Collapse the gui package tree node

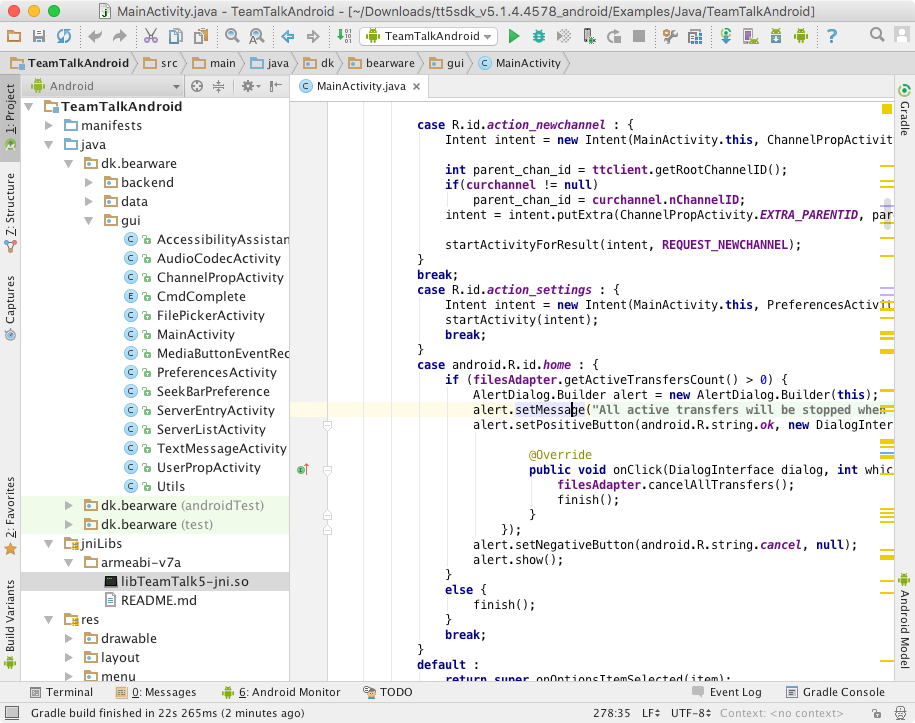click(89, 221)
